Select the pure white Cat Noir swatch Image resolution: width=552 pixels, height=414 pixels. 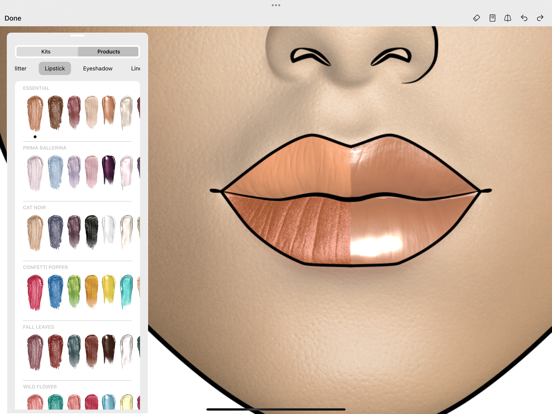click(108, 230)
